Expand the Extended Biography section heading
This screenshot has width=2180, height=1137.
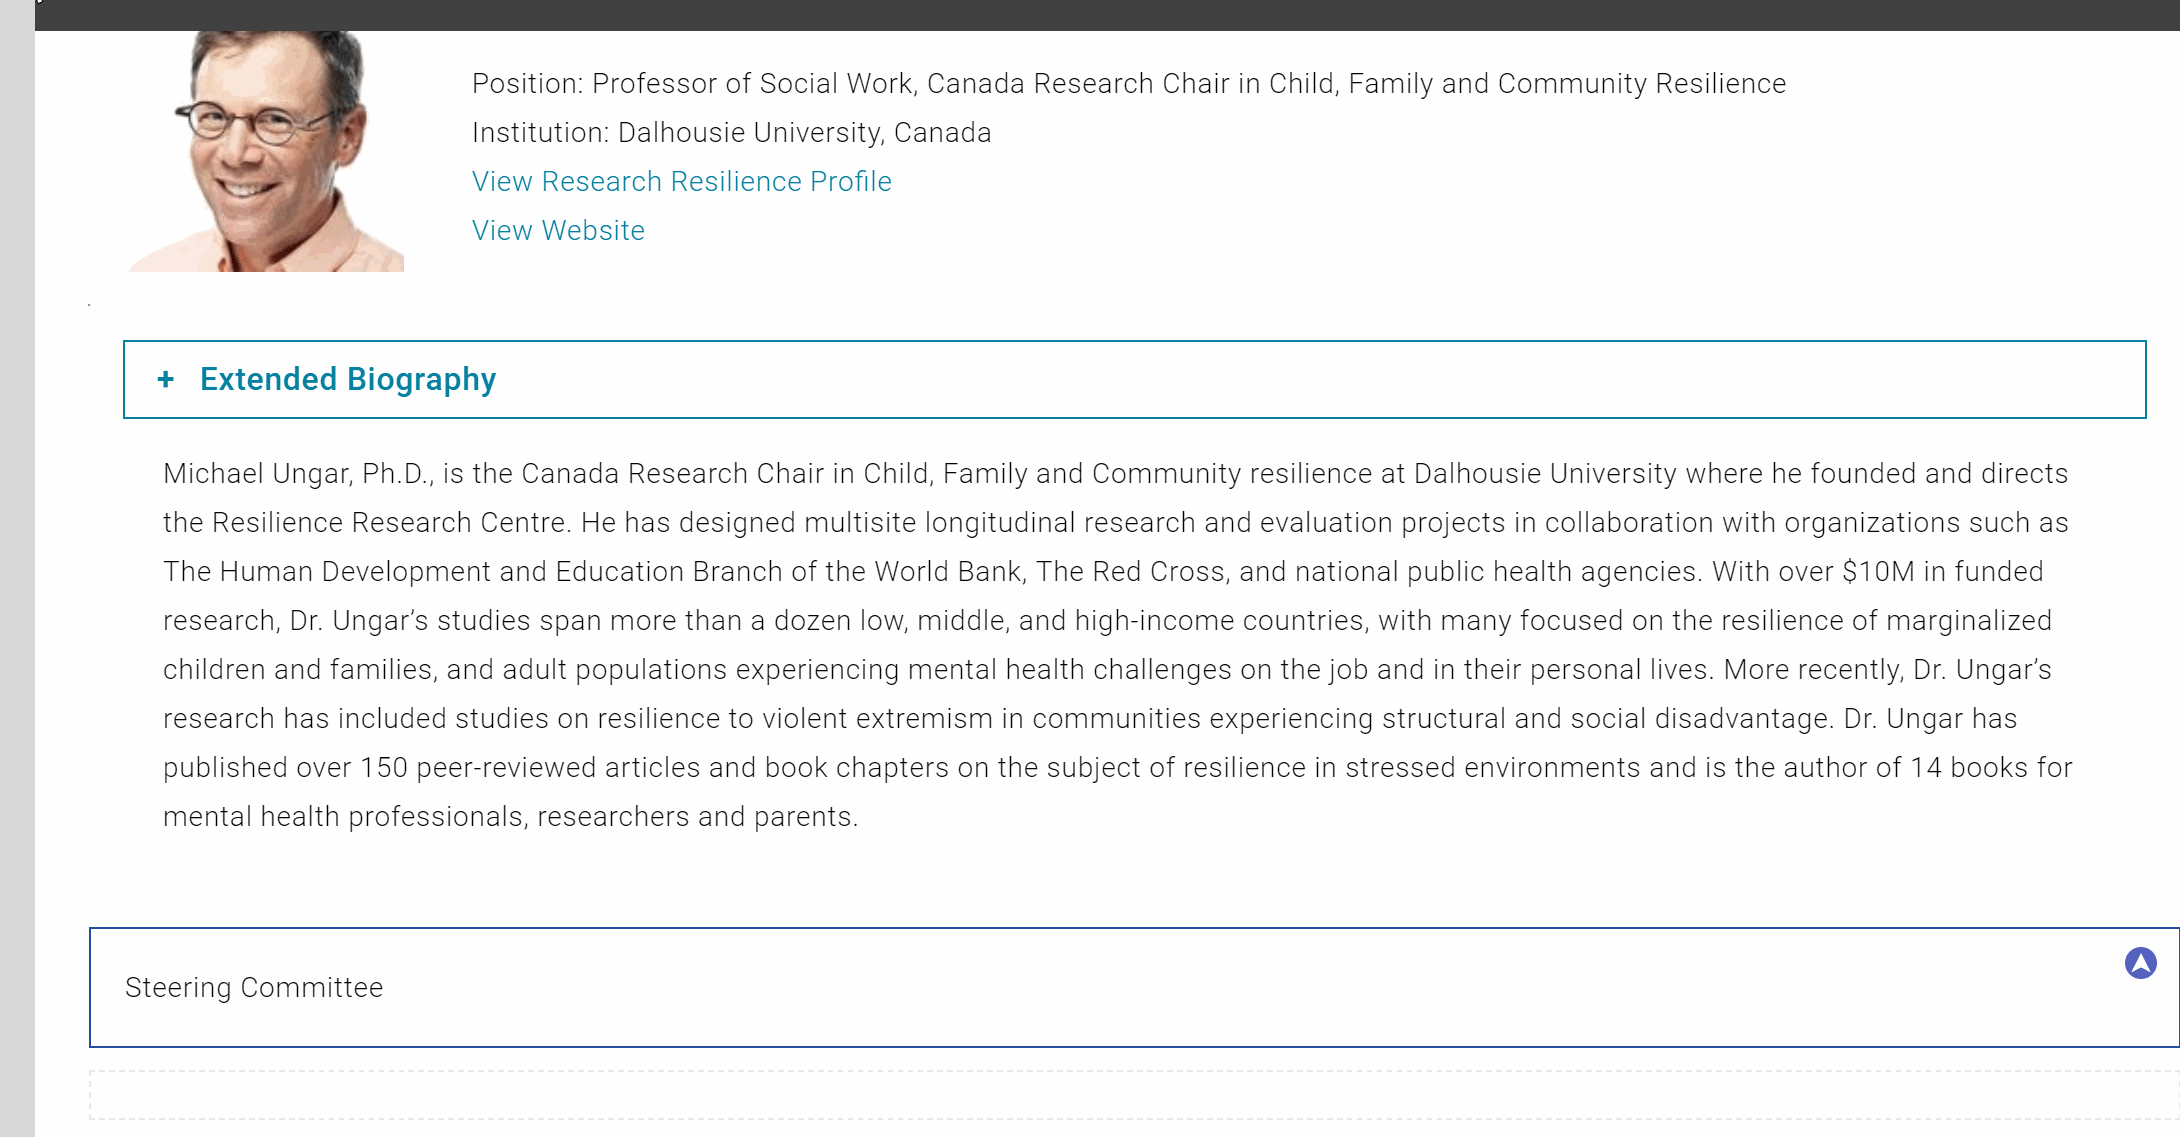347,380
